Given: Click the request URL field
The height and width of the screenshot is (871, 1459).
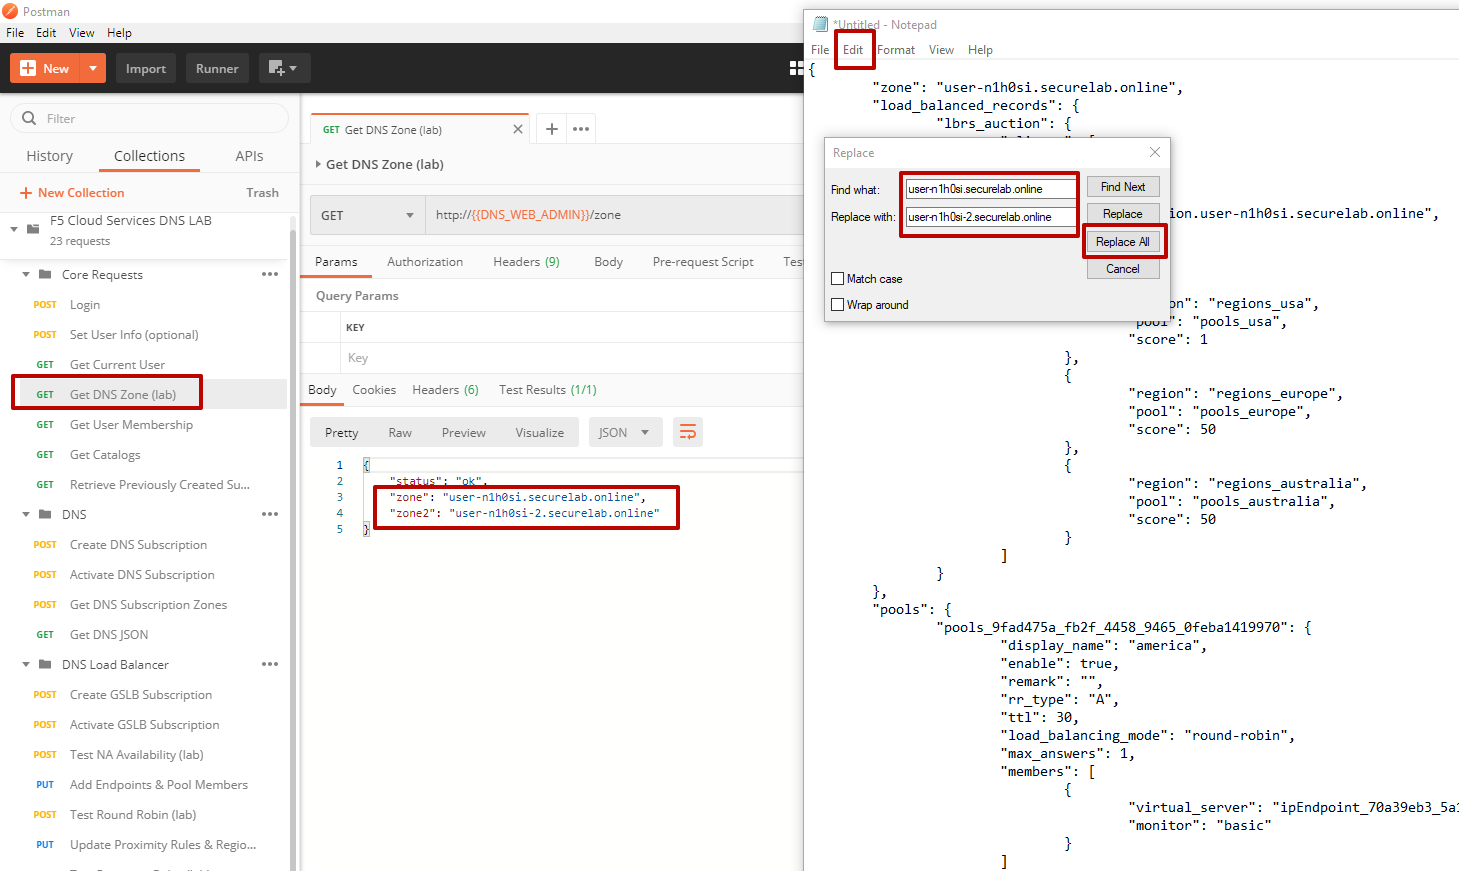Looking at the screenshot, I should 615,215.
